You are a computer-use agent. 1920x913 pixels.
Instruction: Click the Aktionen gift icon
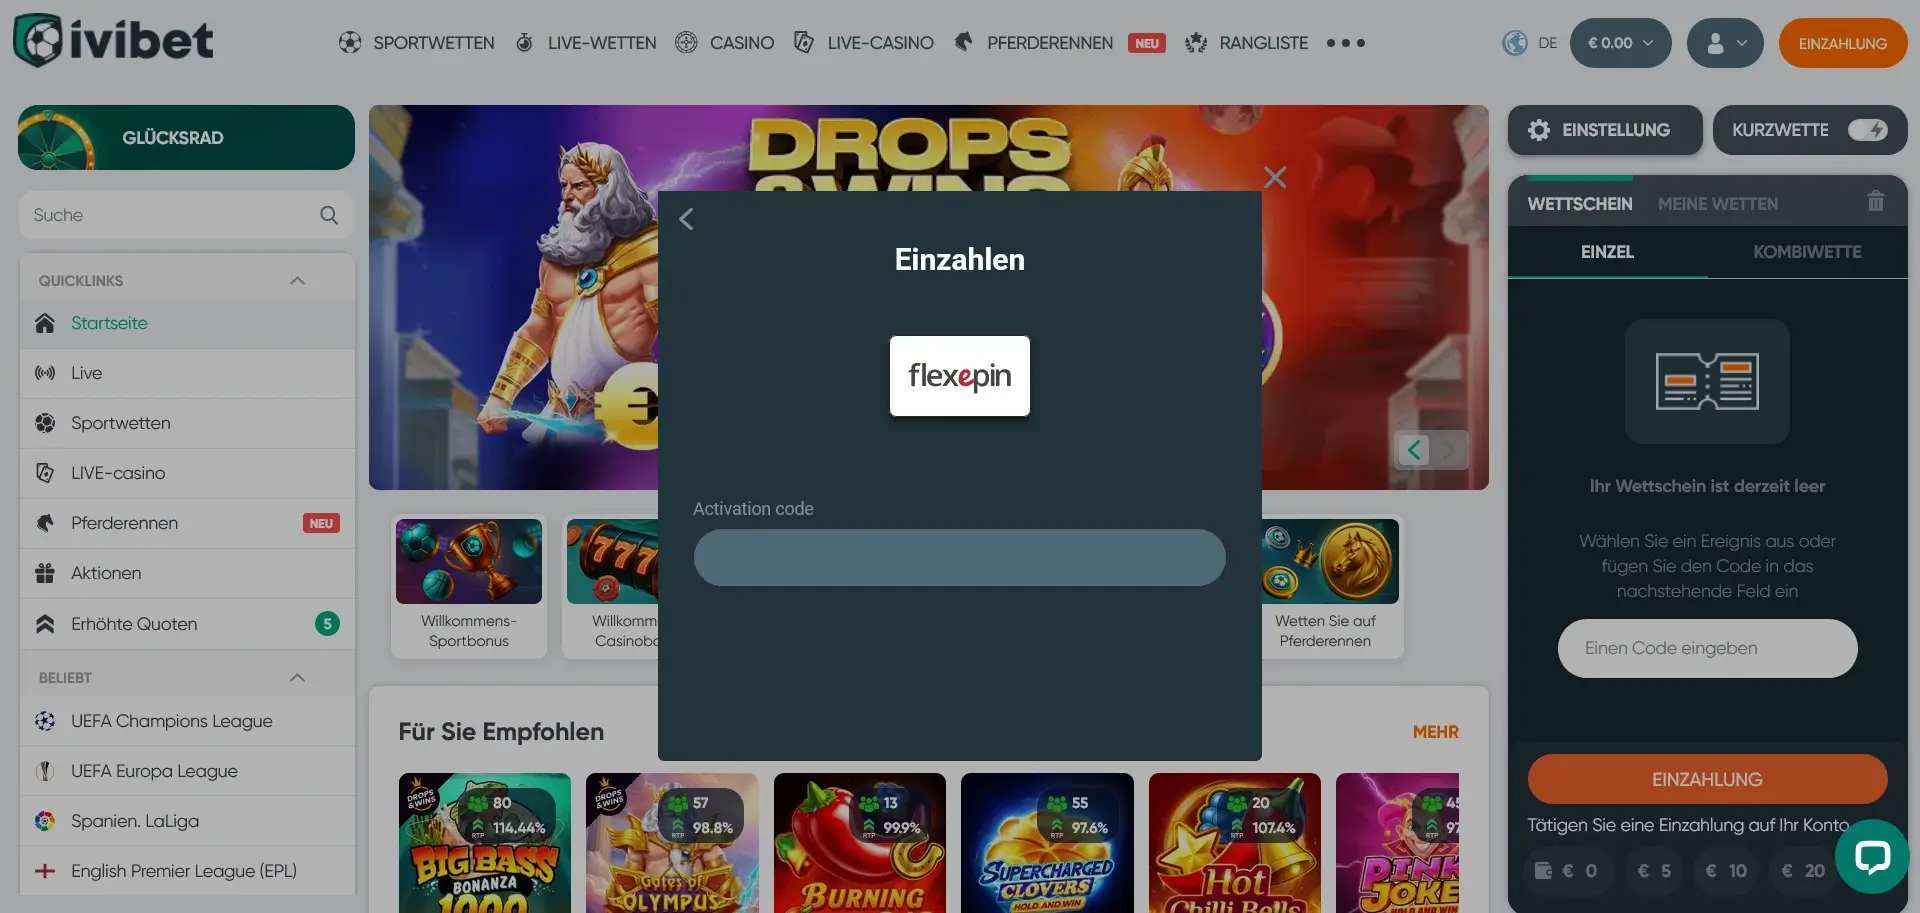tap(45, 573)
